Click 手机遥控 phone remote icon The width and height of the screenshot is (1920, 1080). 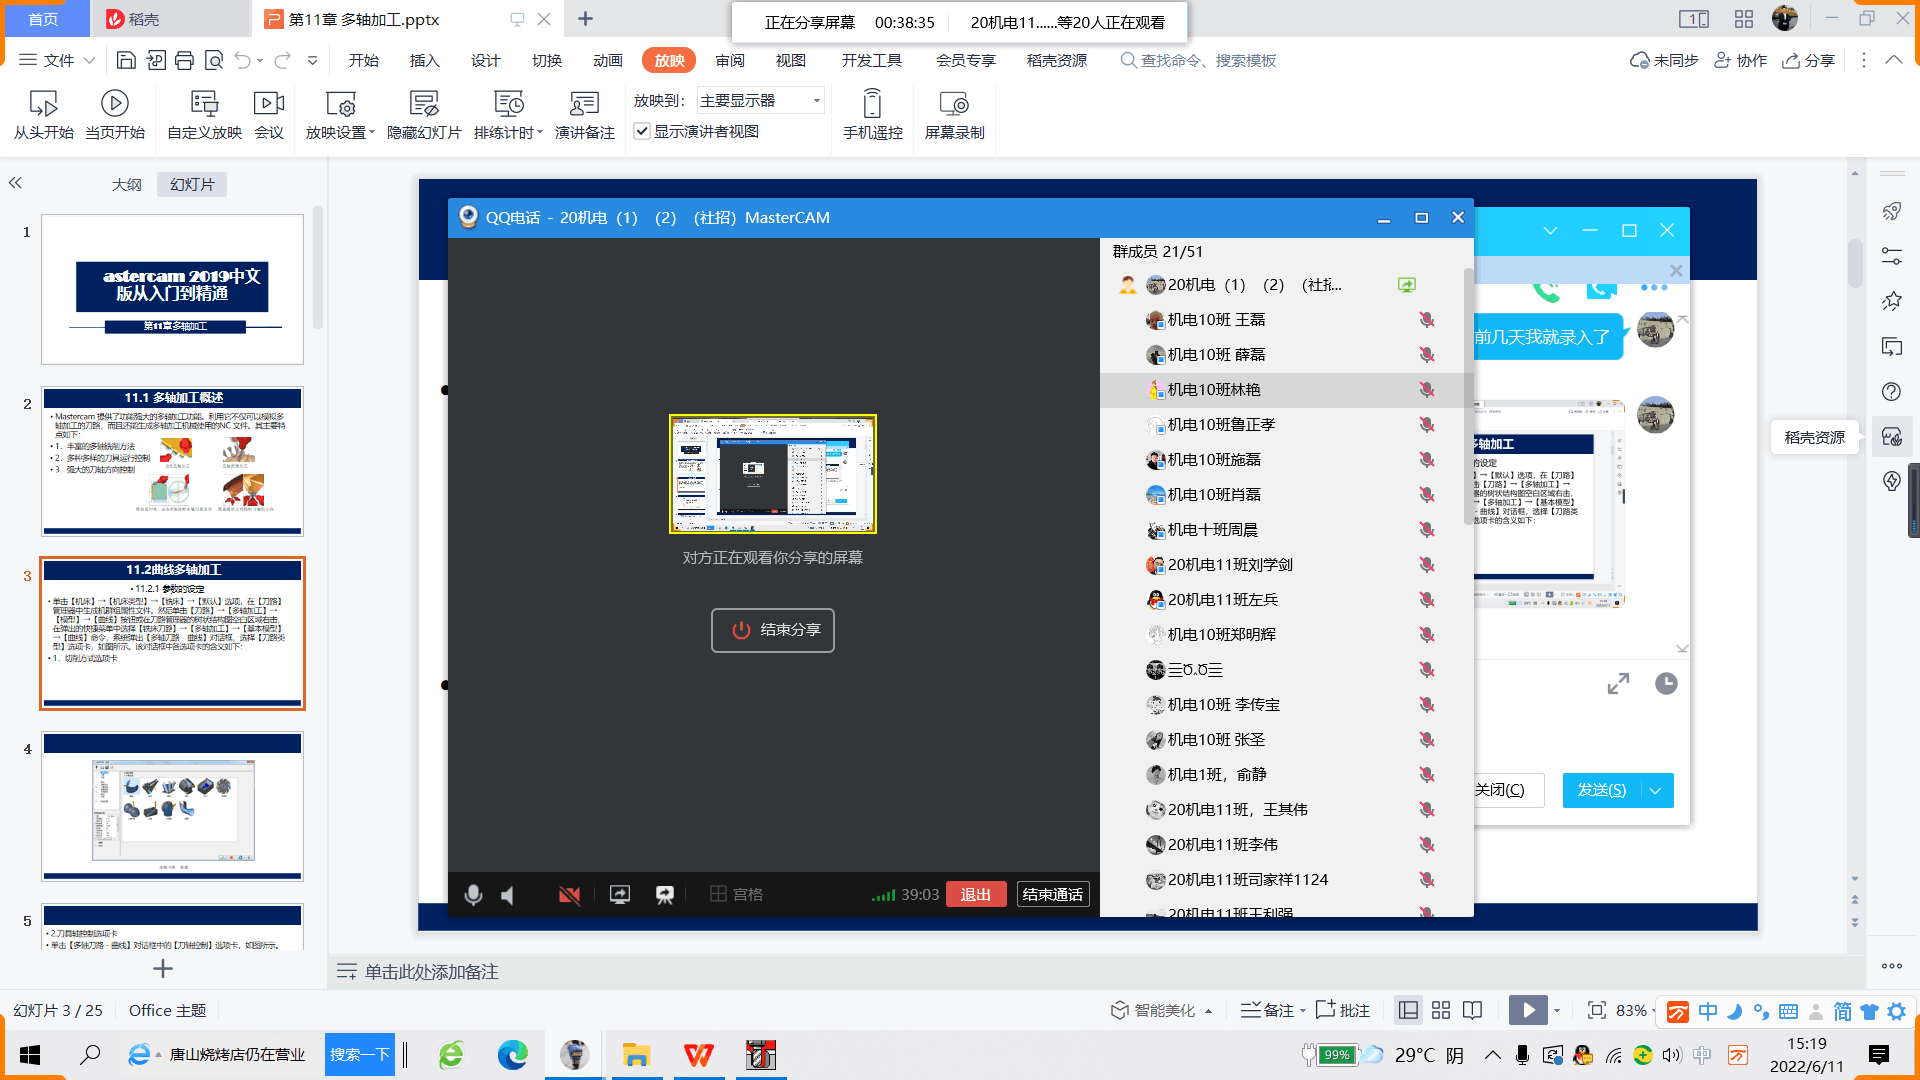tap(872, 104)
